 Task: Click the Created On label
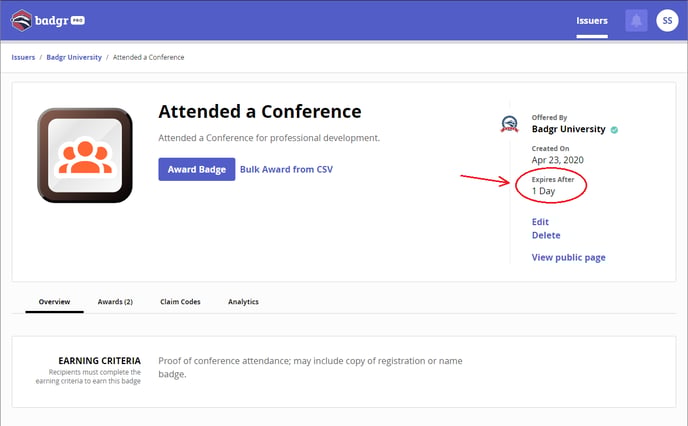pyautogui.click(x=550, y=149)
